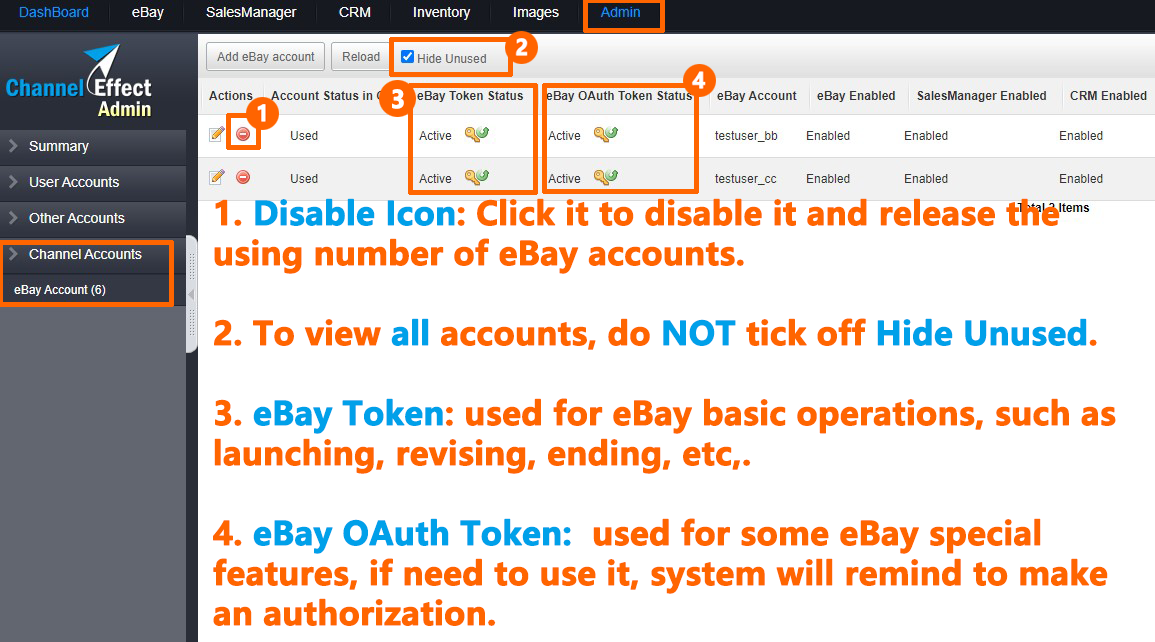Image resolution: width=1155 pixels, height=642 pixels.
Task: Disable the testuser_bb account via red icon
Action: click(x=243, y=134)
